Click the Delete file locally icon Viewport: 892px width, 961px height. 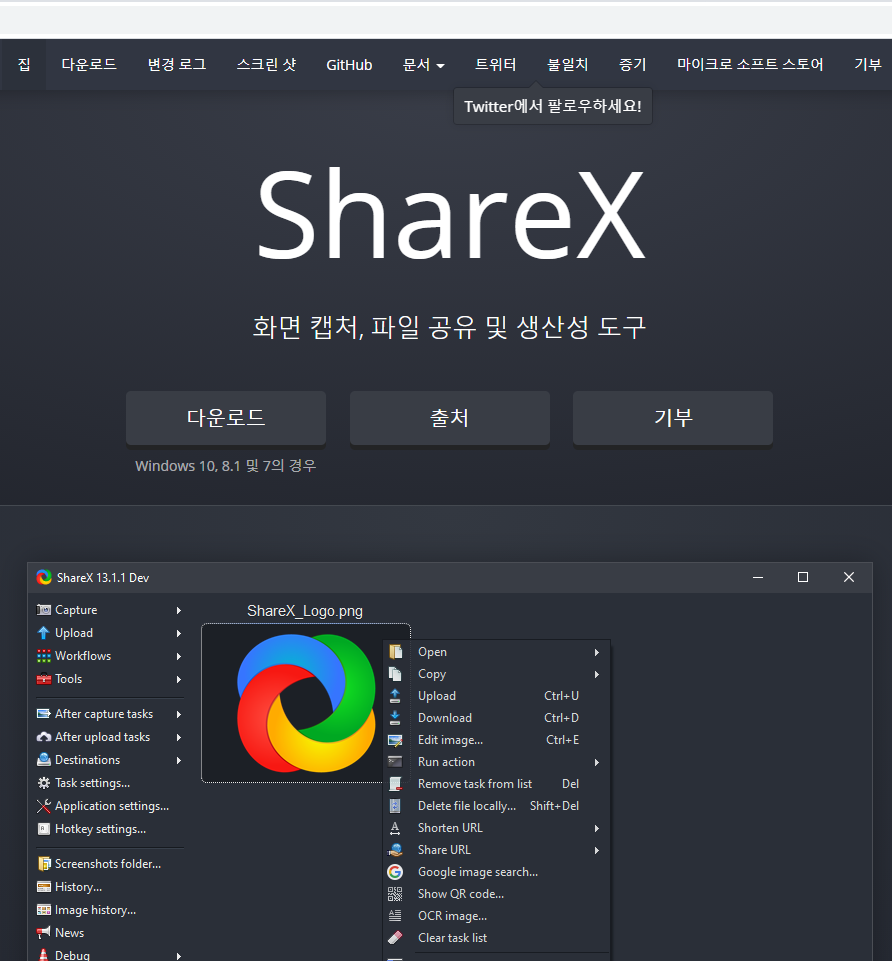tap(395, 806)
